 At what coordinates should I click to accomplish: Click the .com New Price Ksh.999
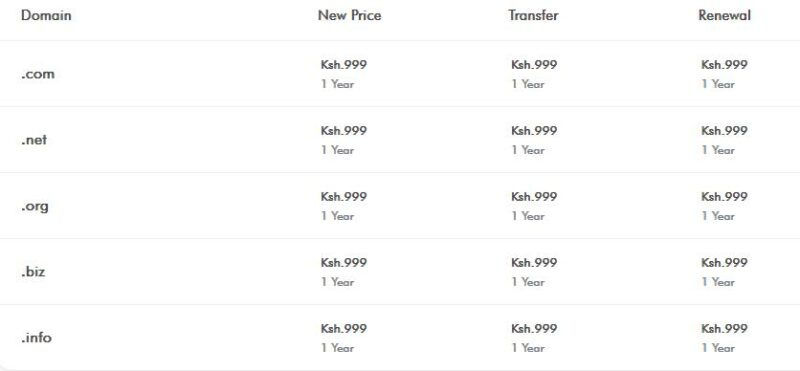pos(344,65)
